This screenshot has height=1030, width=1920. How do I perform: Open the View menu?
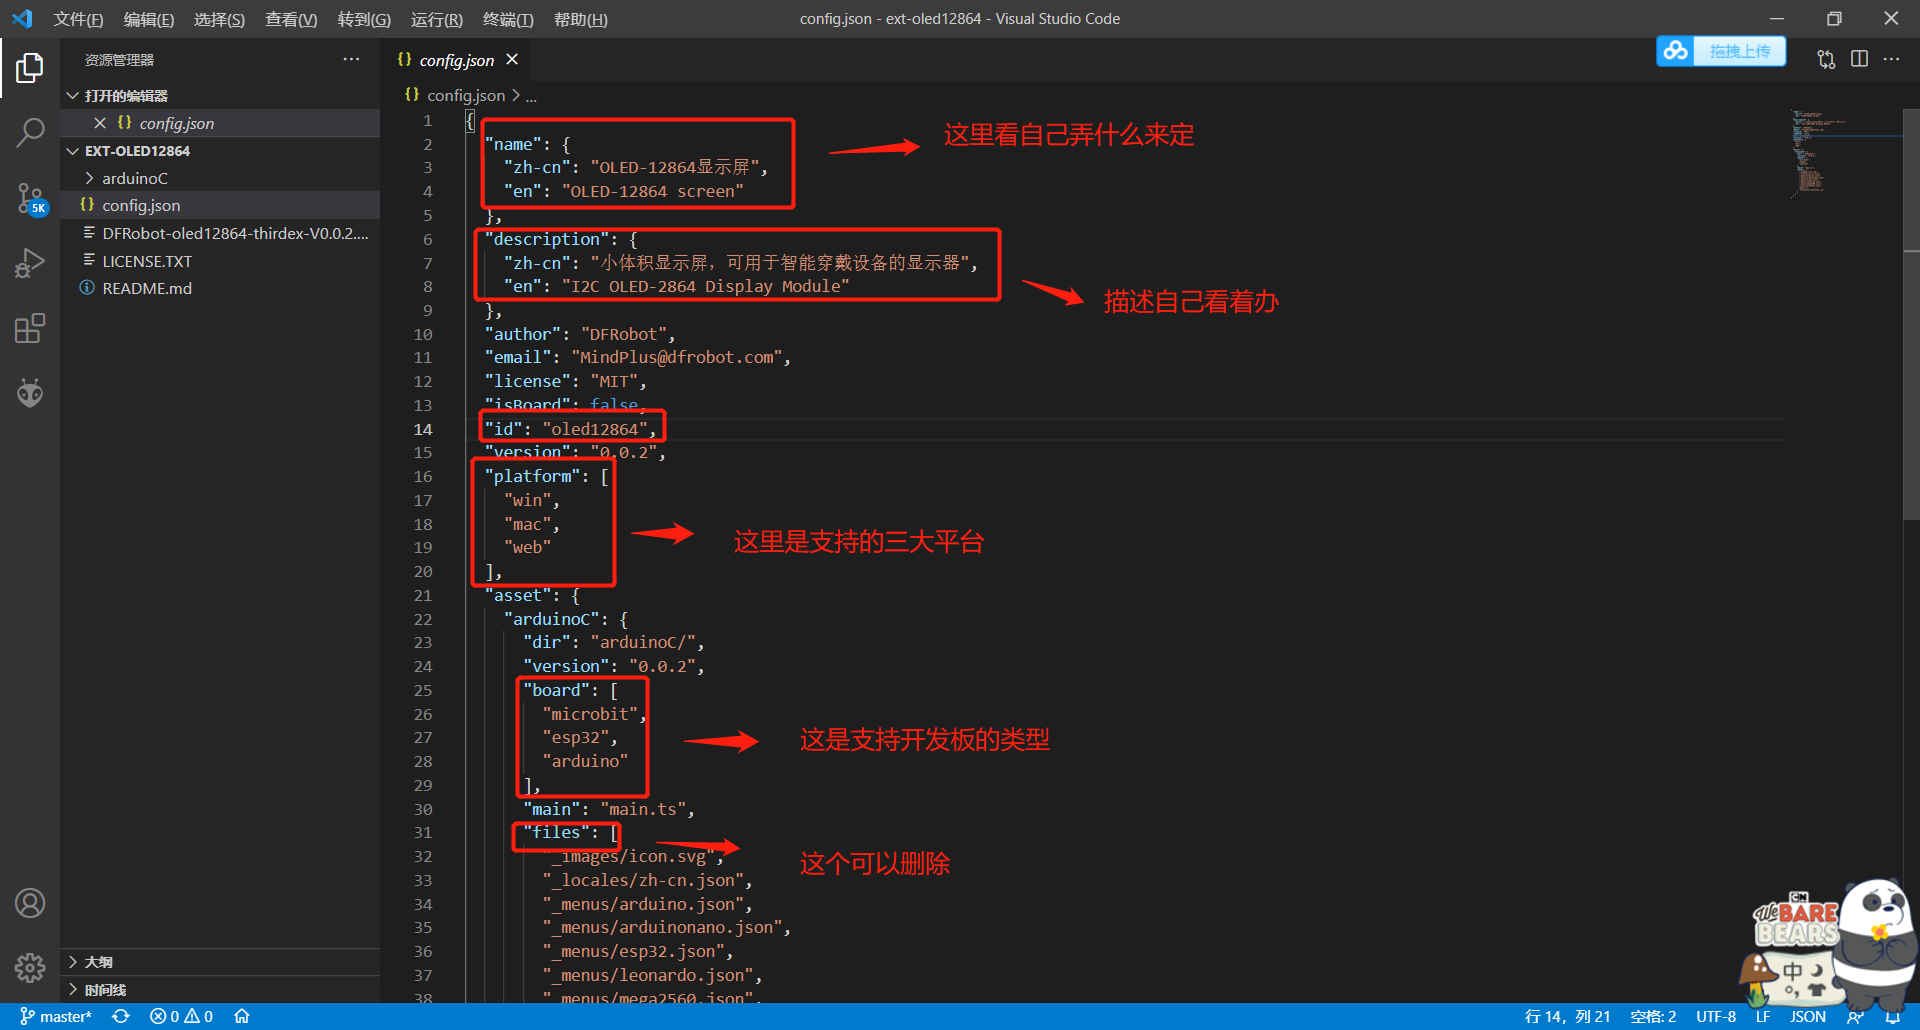tap(291, 19)
